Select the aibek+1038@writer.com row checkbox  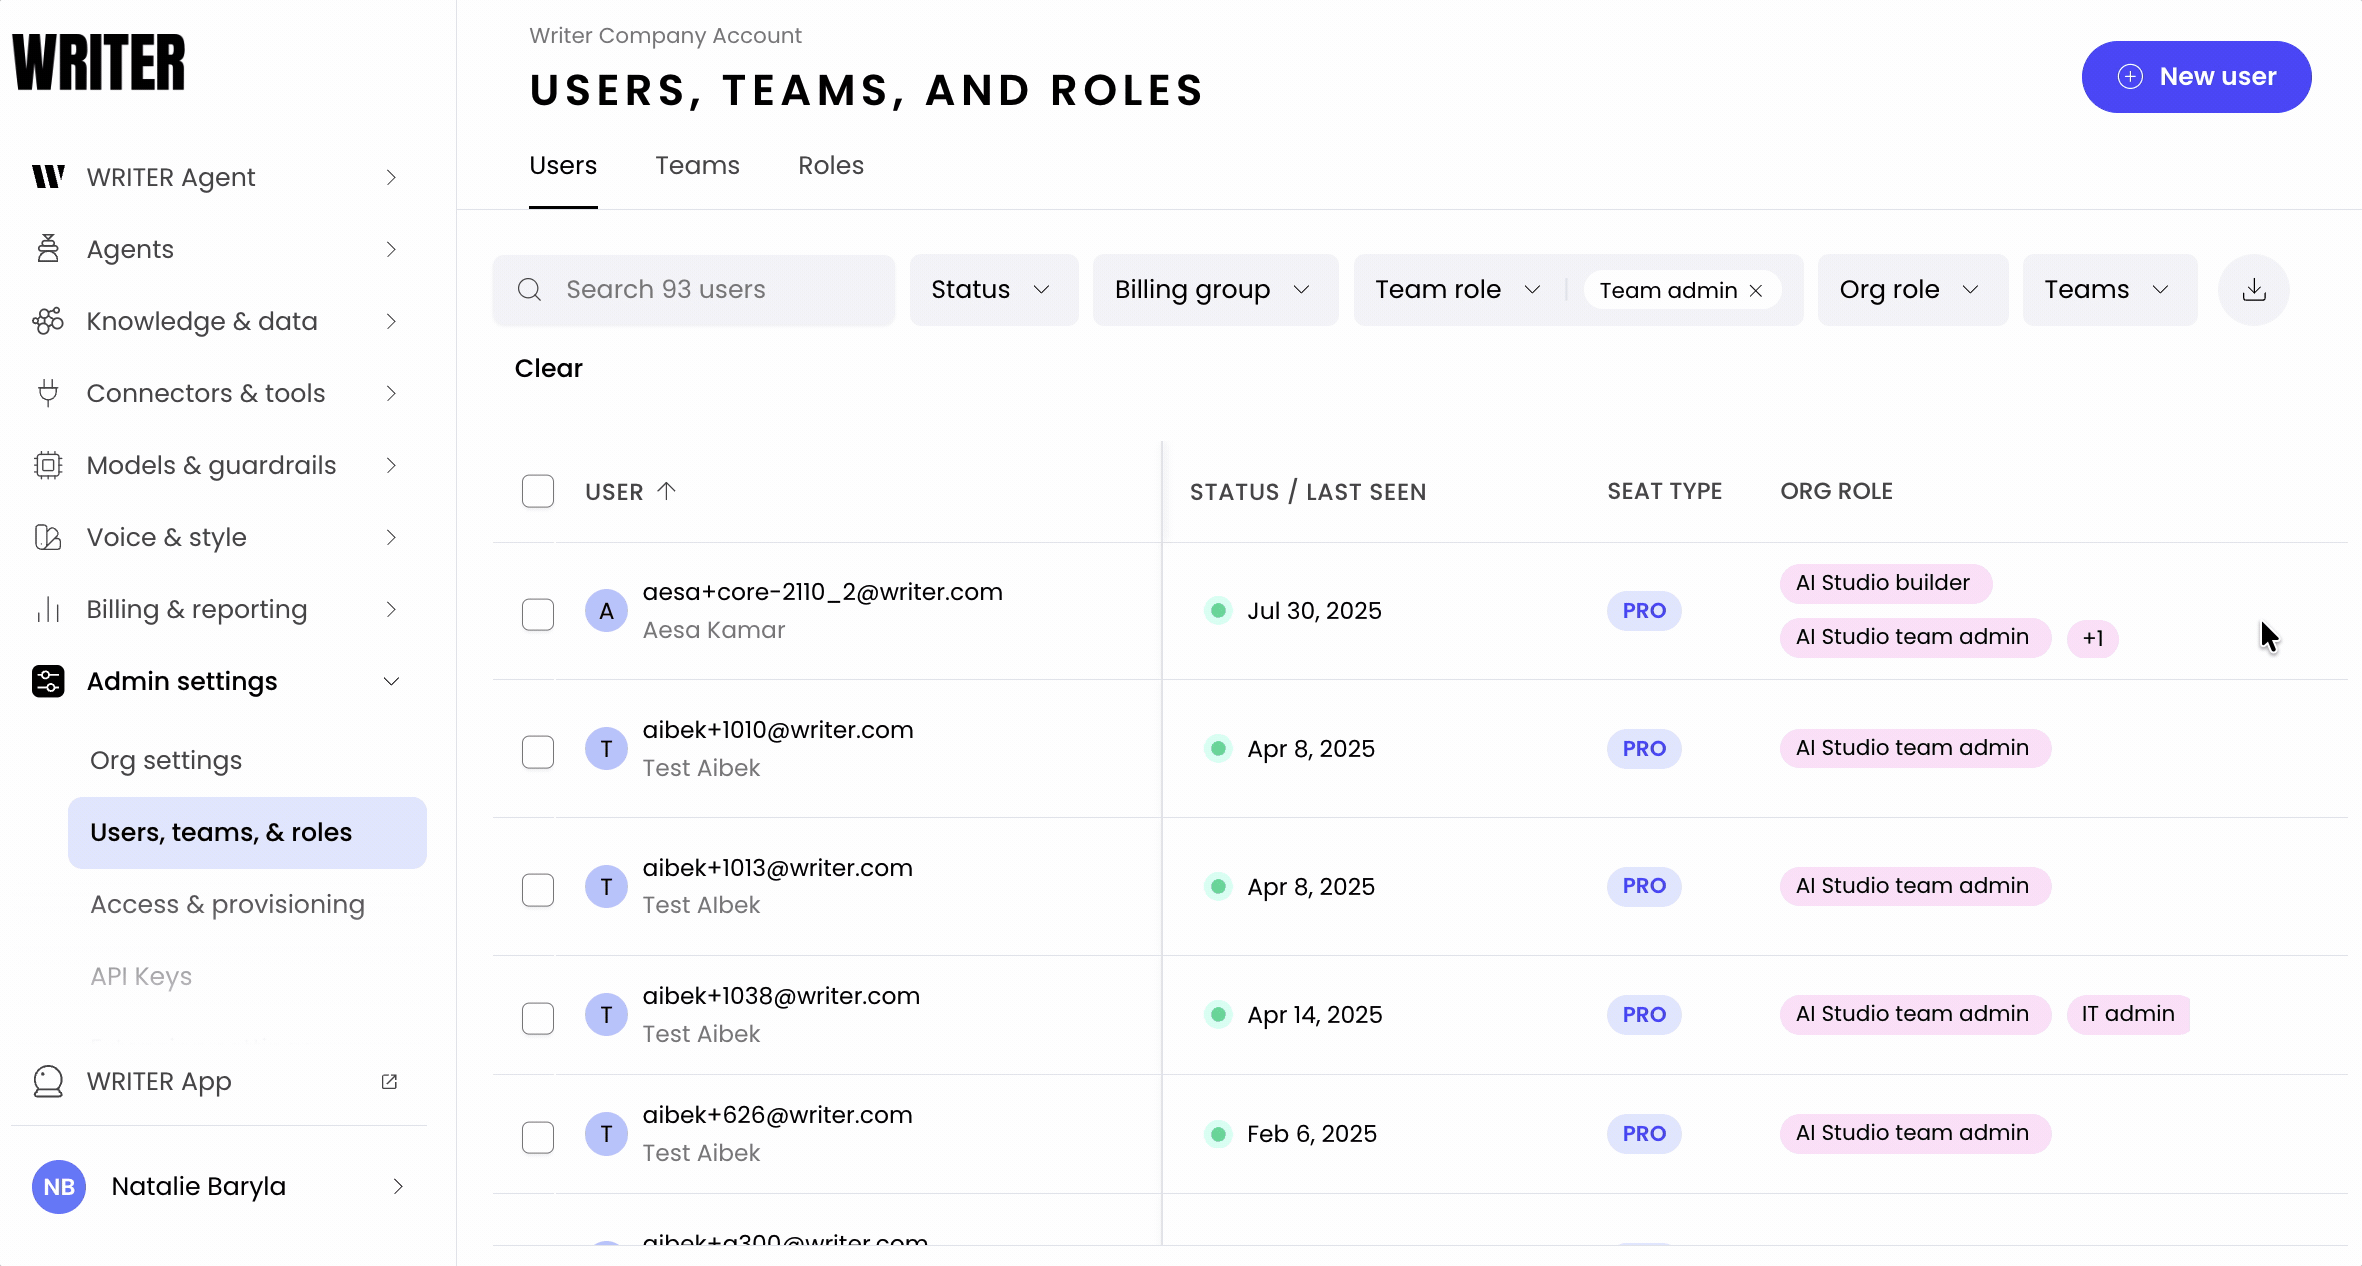[x=538, y=1018]
